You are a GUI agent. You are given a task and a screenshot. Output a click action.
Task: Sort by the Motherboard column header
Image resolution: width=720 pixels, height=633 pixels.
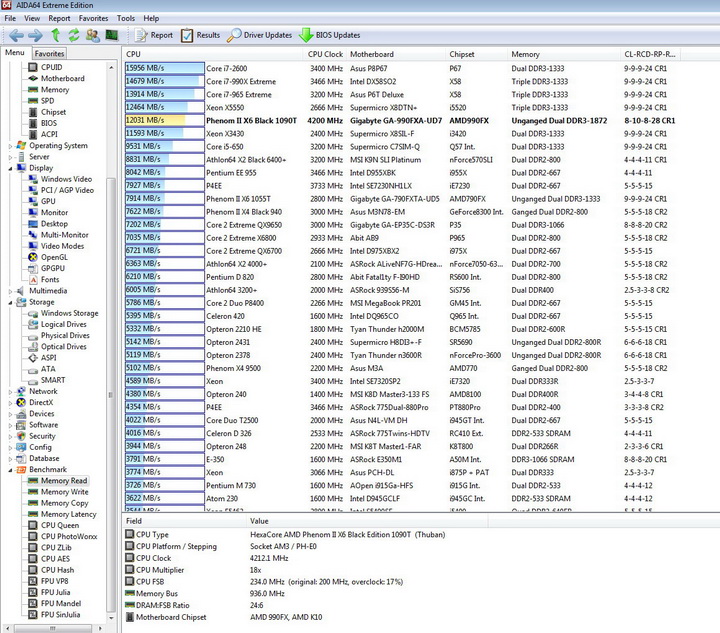coord(396,54)
